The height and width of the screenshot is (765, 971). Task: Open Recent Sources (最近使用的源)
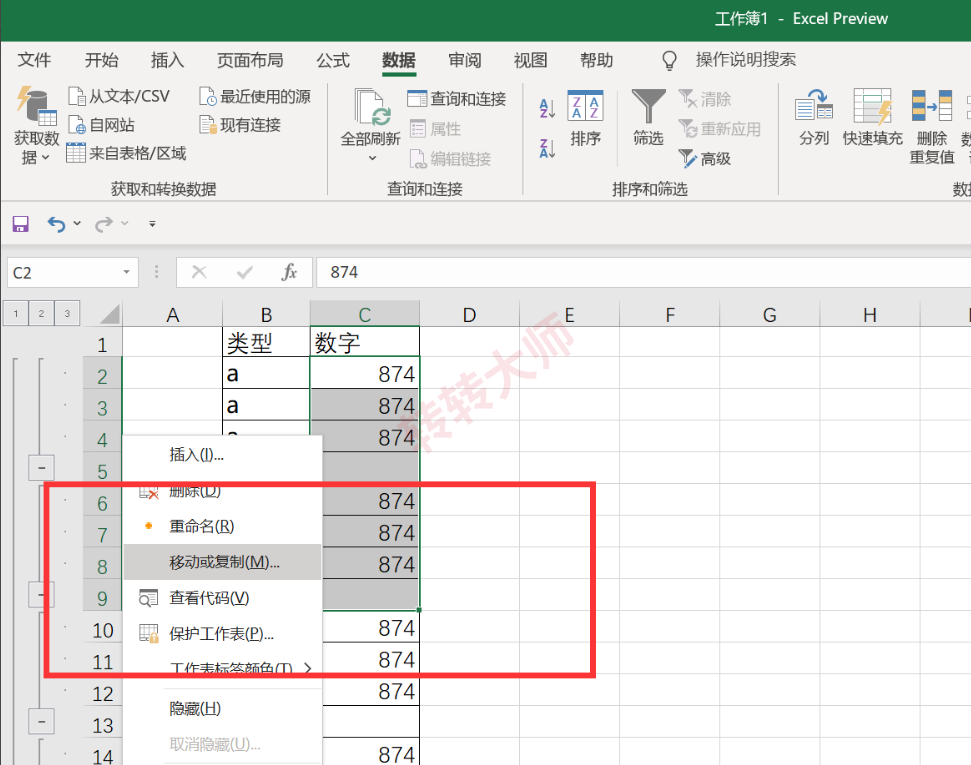point(255,96)
